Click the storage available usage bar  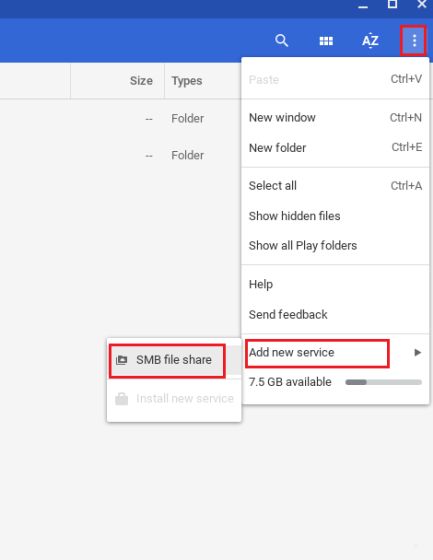[x=383, y=382]
